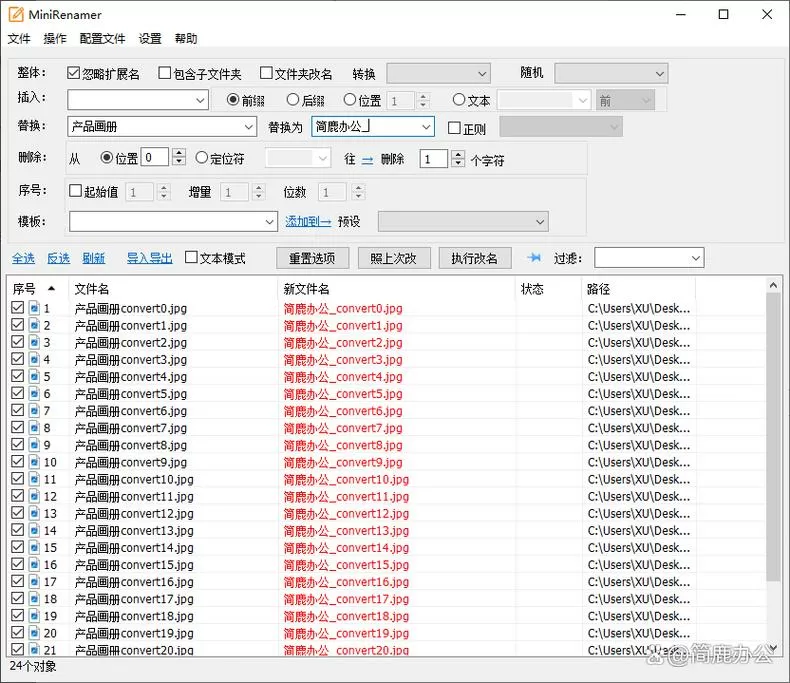Click the 路径 column header
Viewport: 790px width, 683px height.
point(598,289)
